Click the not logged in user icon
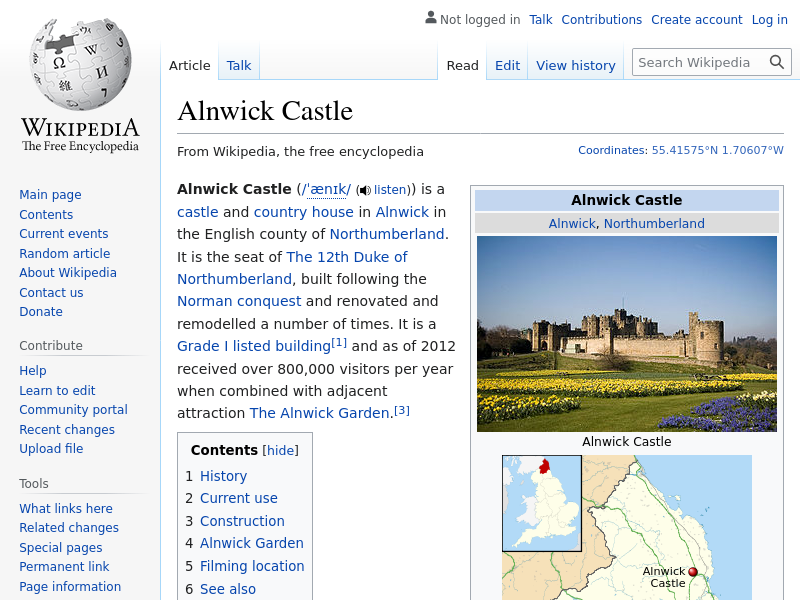Screen dimensions: 800x600 [430, 18]
